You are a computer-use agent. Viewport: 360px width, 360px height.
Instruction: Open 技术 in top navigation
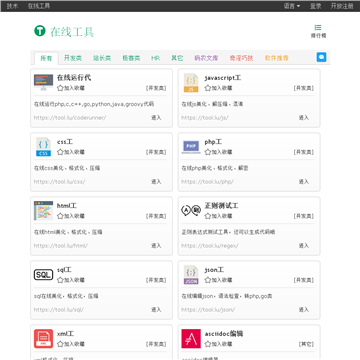point(13,6)
